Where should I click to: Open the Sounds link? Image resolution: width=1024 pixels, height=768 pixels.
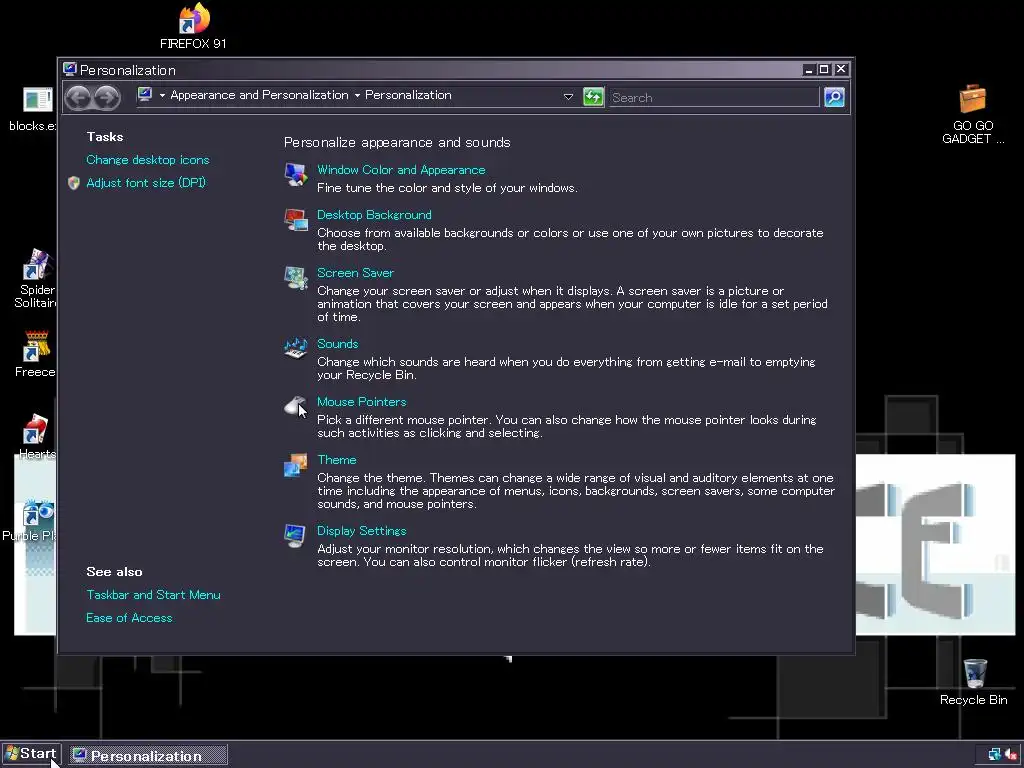tap(338, 344)
